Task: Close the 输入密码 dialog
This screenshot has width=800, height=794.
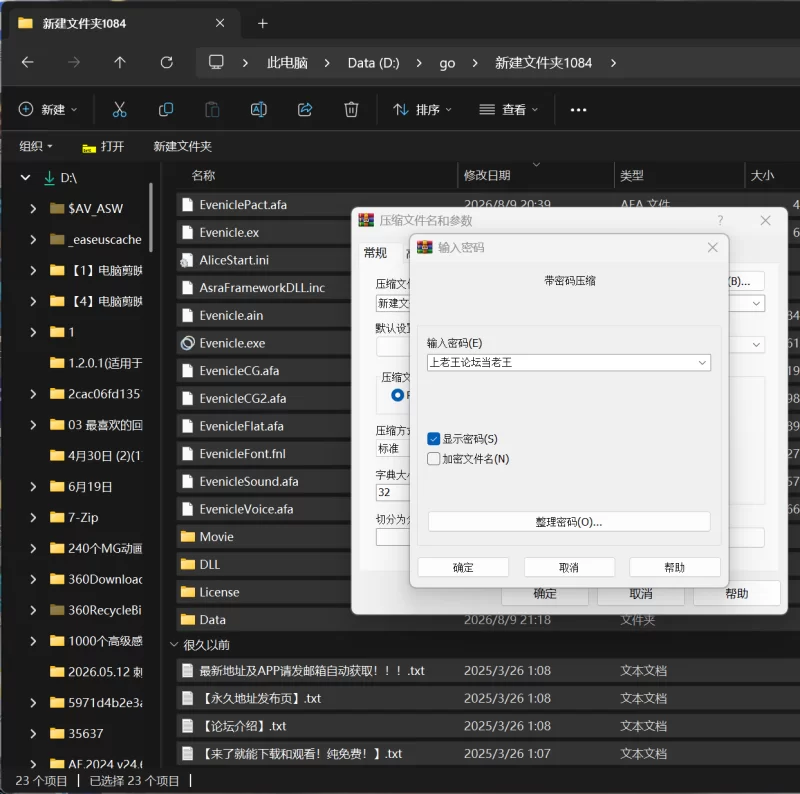Action: coord(713,247)
